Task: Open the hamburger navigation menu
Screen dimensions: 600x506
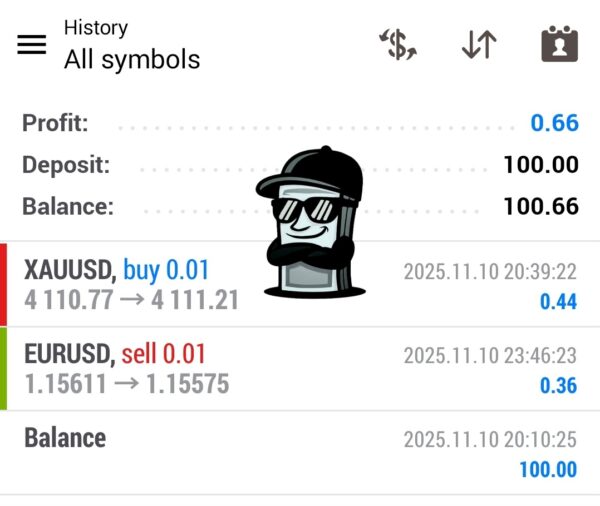Action: [32, 45]
